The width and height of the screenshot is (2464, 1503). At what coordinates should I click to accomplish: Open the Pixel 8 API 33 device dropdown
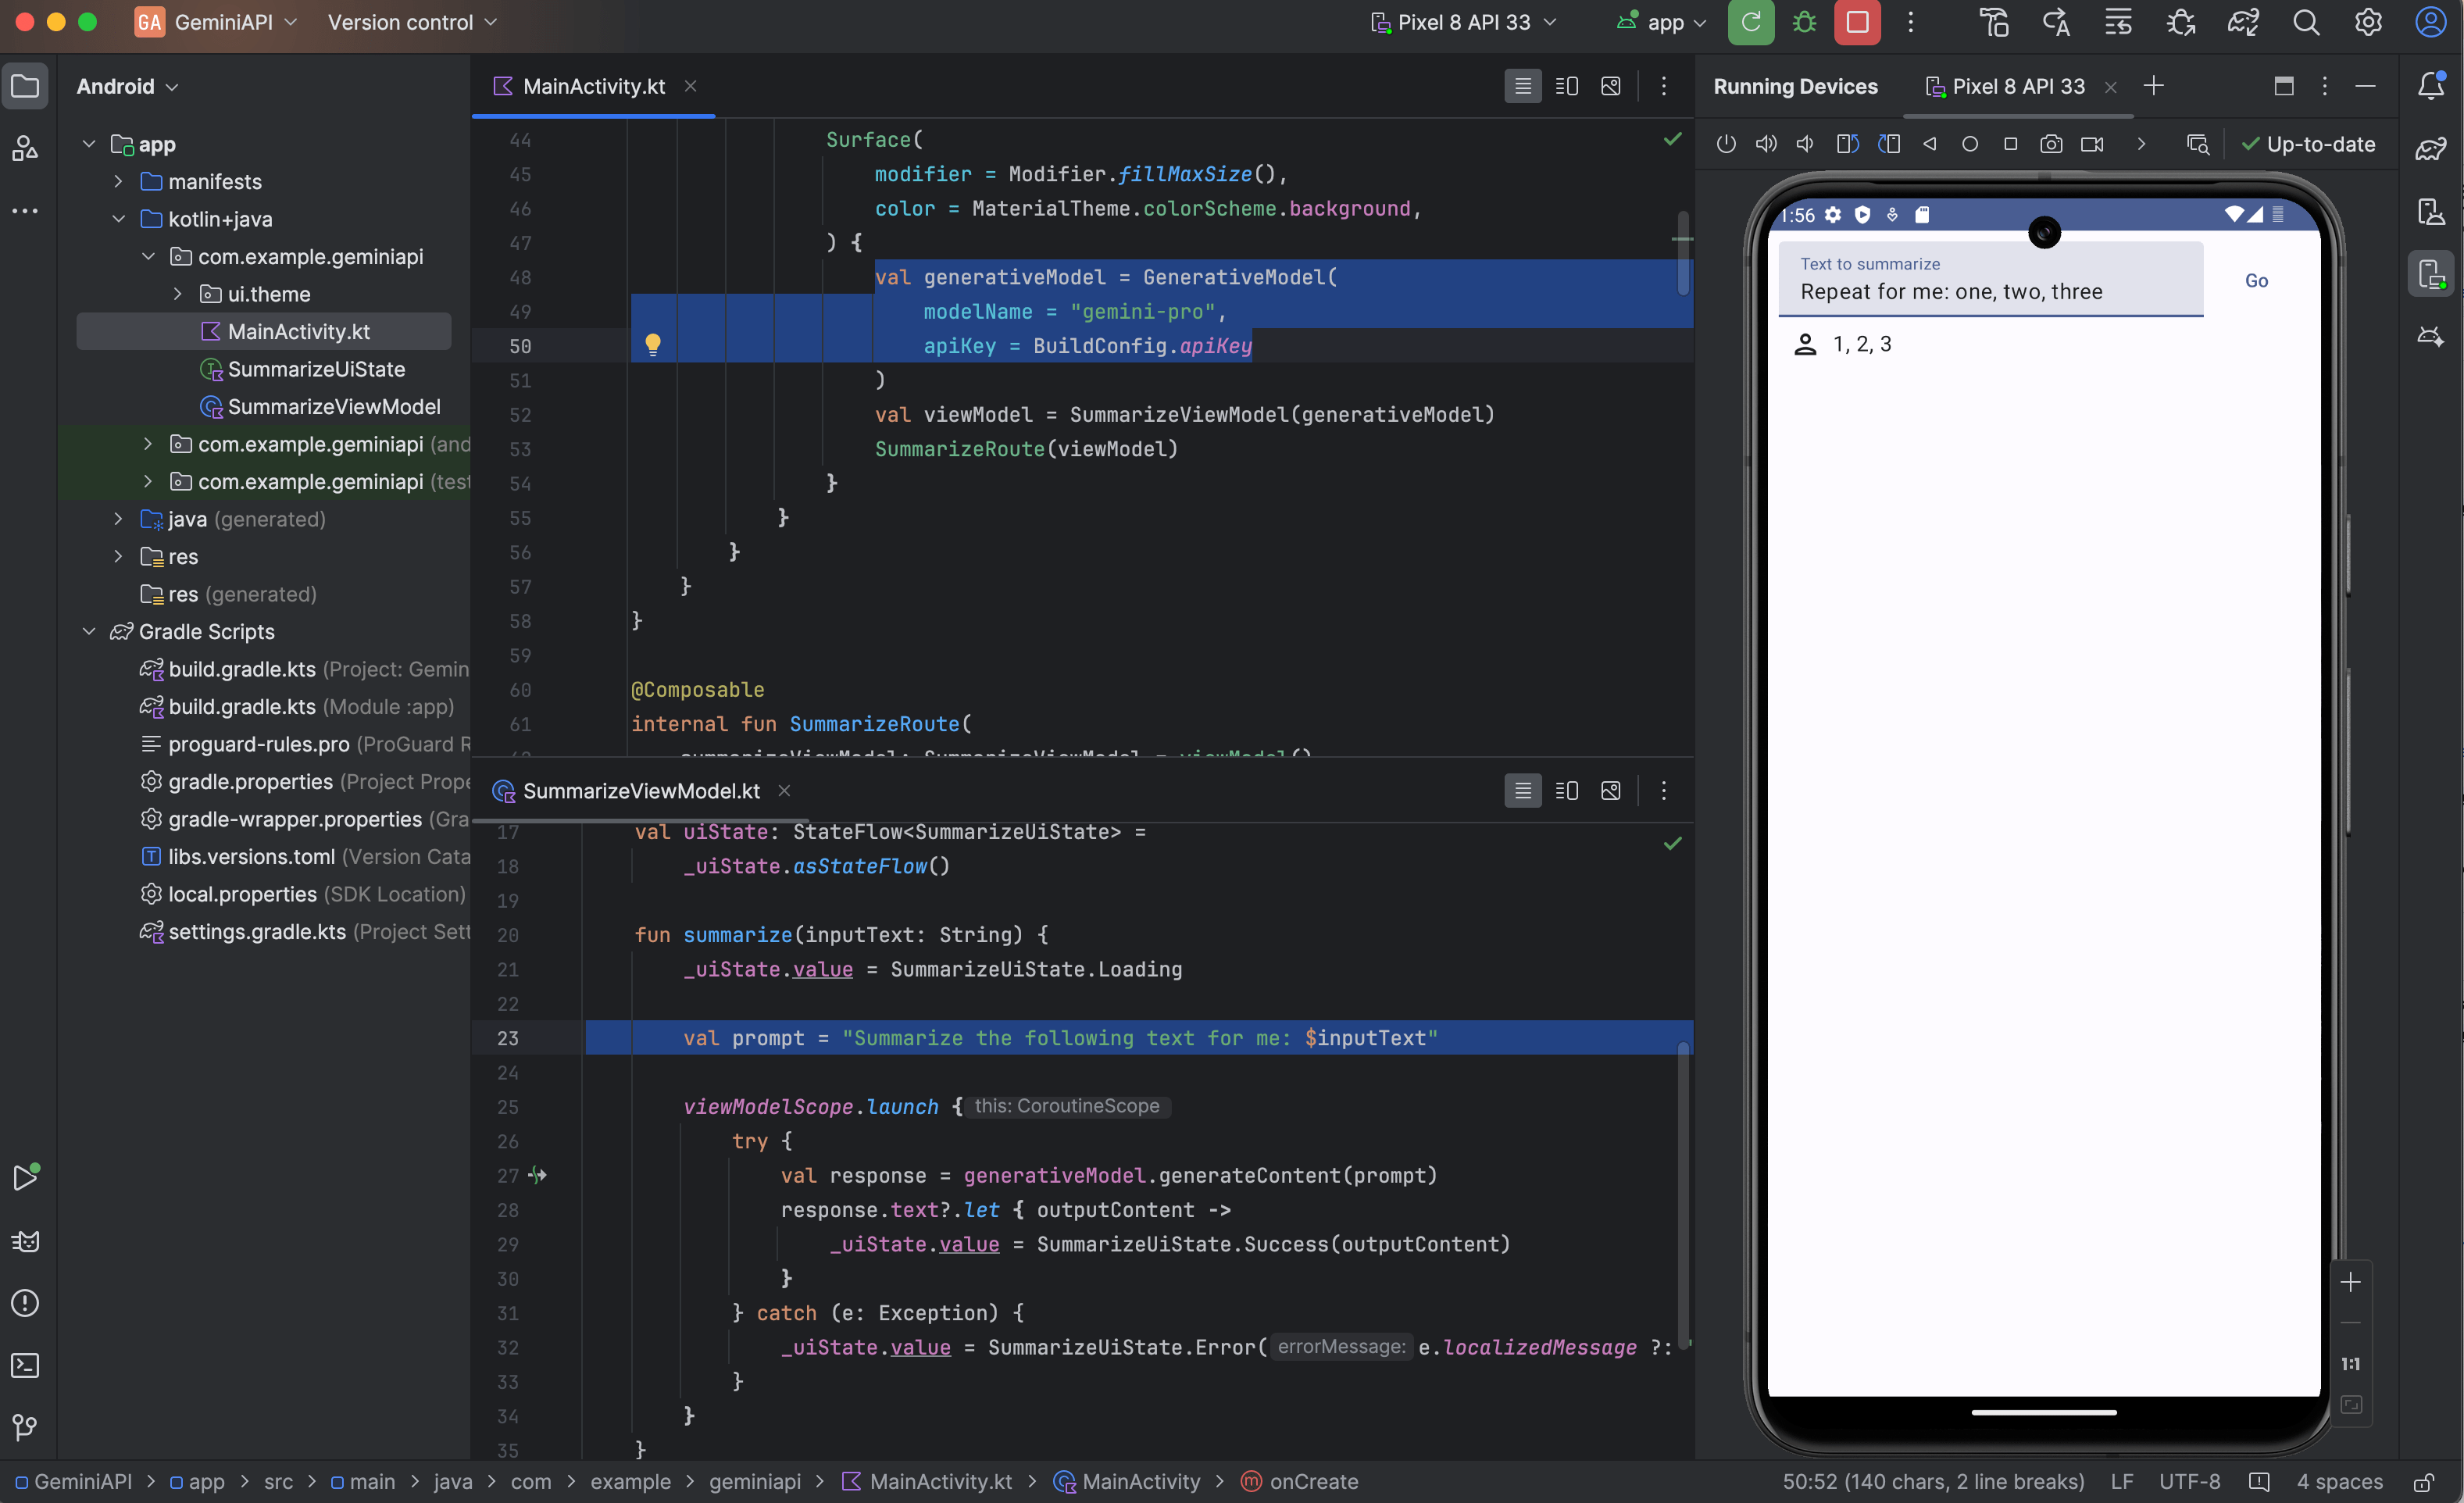(x=1464, y=23)
